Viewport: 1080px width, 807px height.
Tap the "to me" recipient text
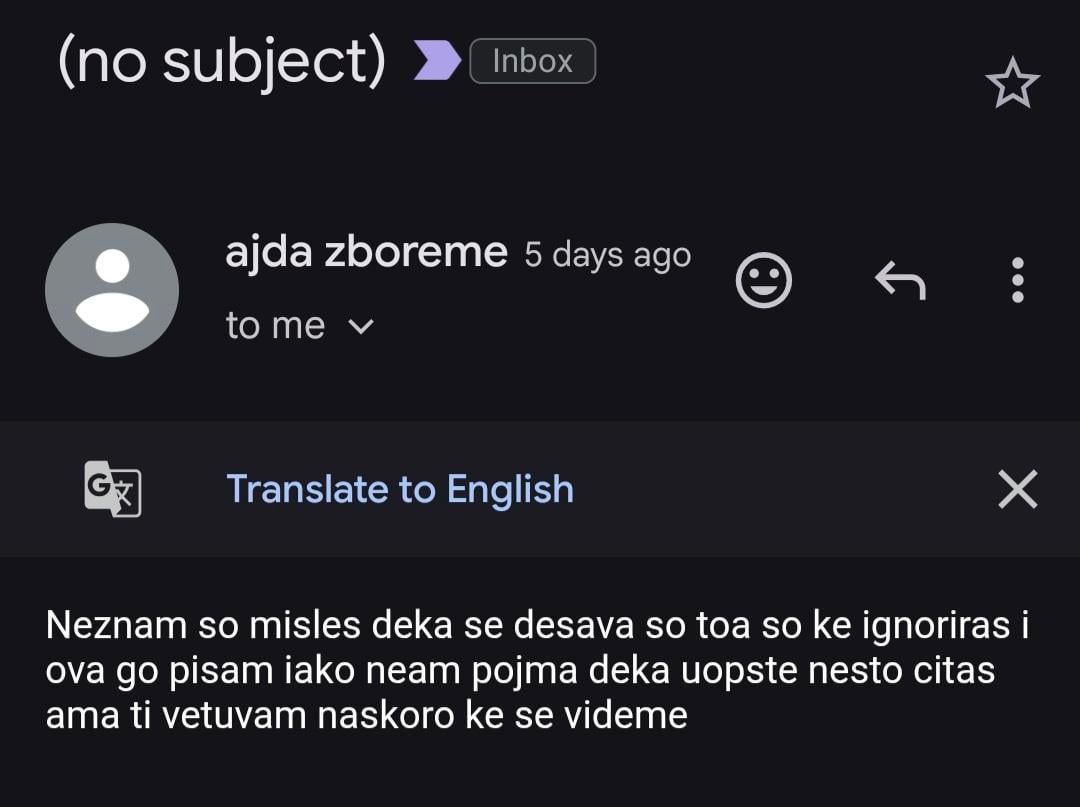pos(275,326)
